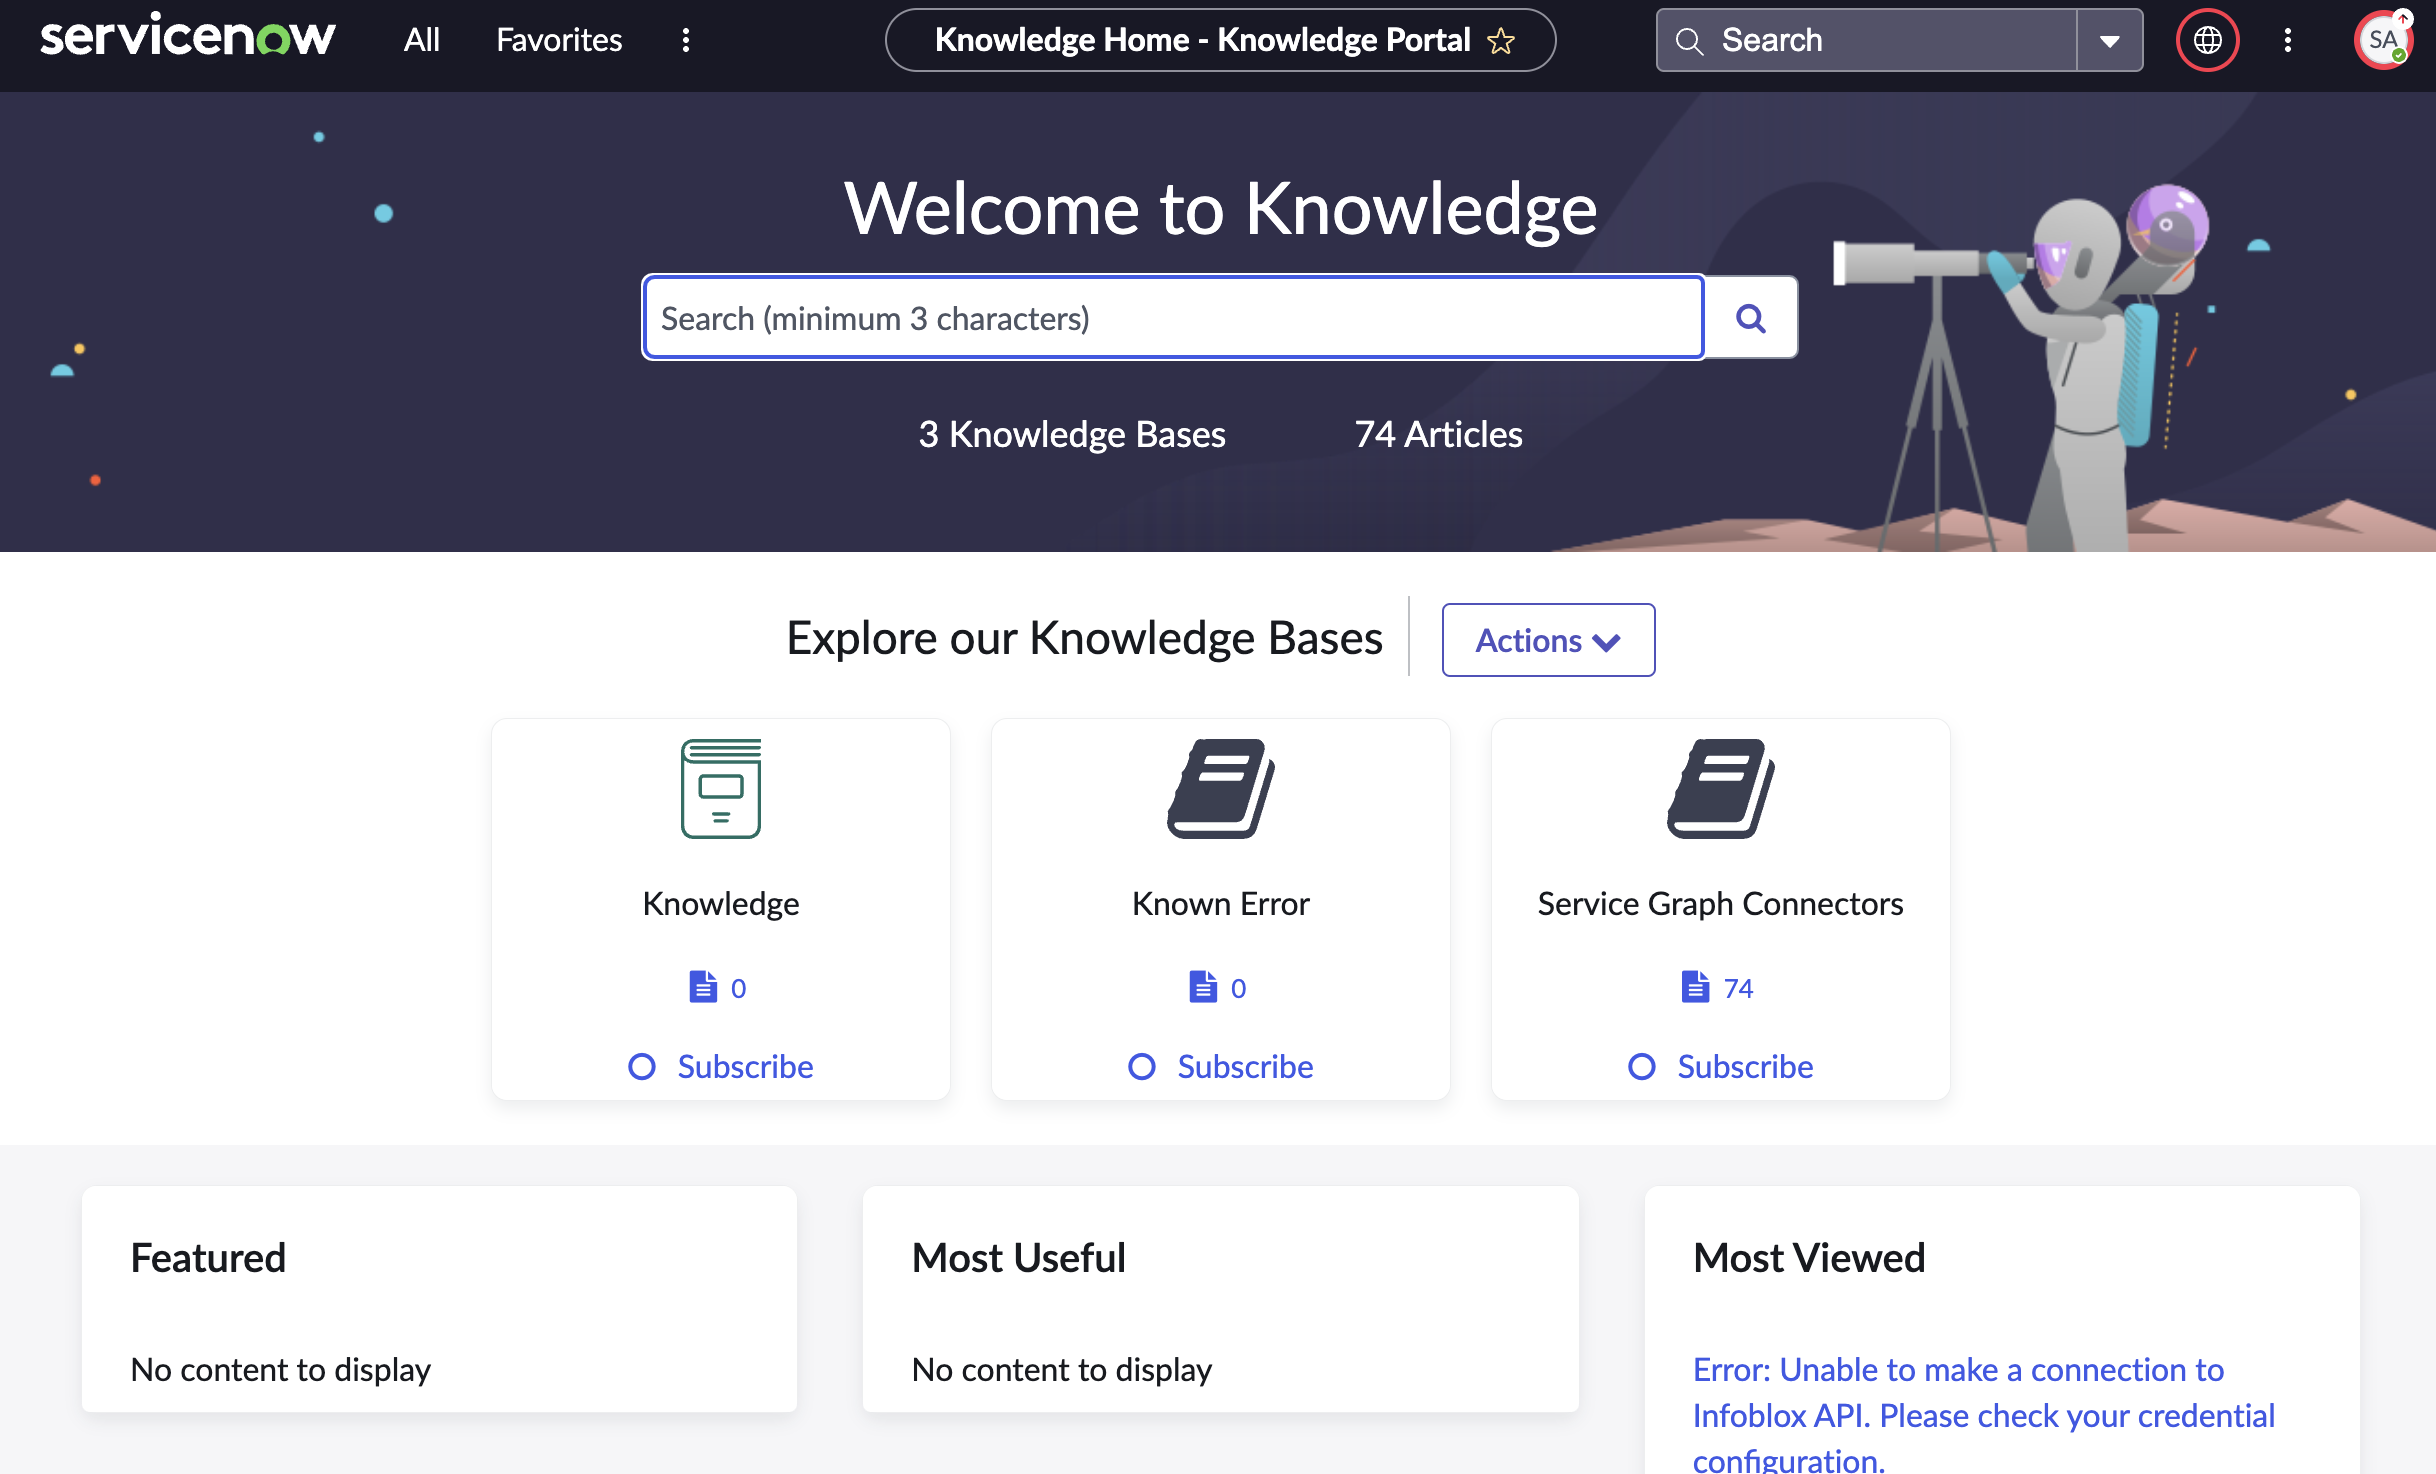
Task: Open the All menu
Action: [422, 40]
